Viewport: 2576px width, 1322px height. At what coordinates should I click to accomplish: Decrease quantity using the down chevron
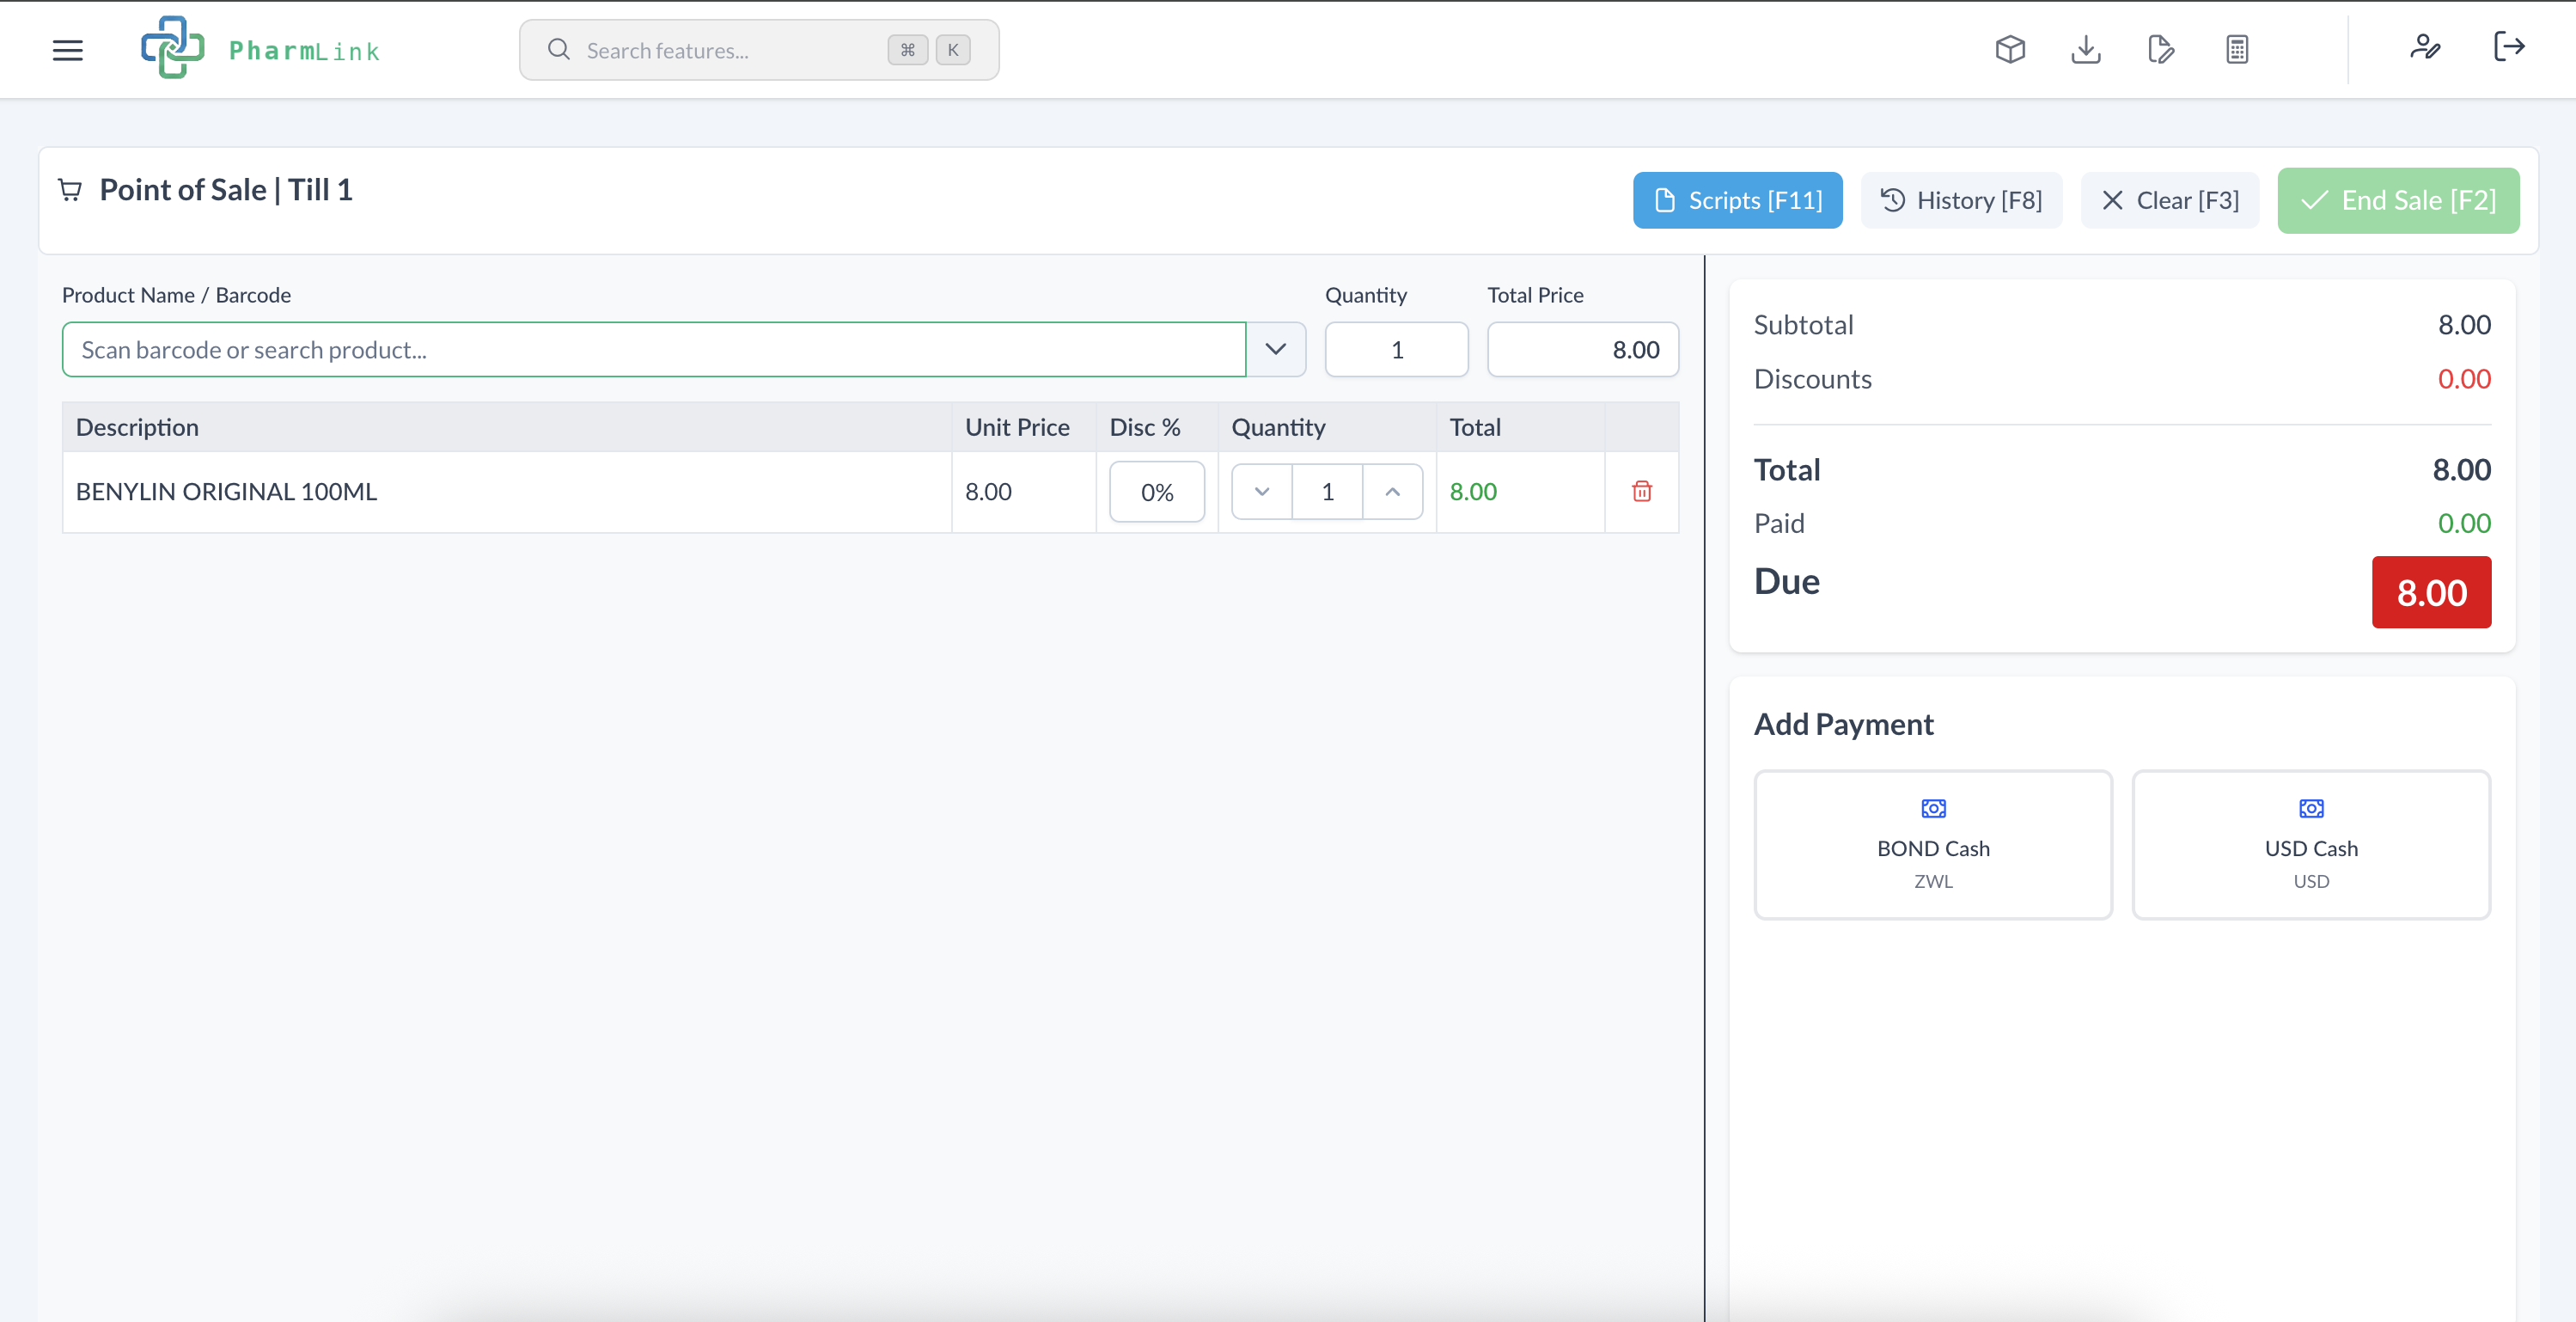pos(1261,491)
